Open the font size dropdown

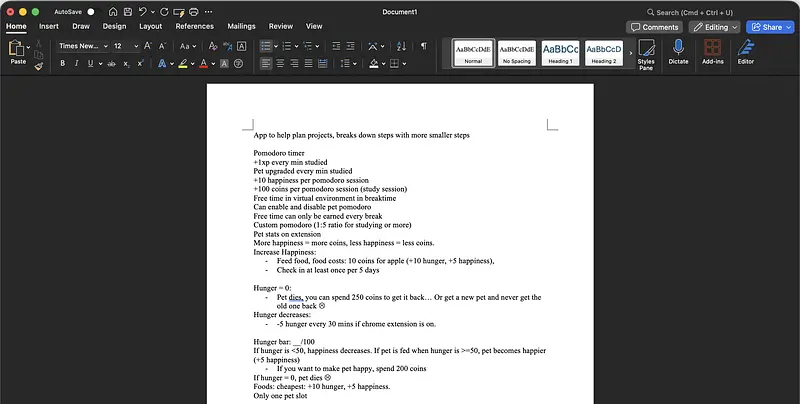pos(125,46)
